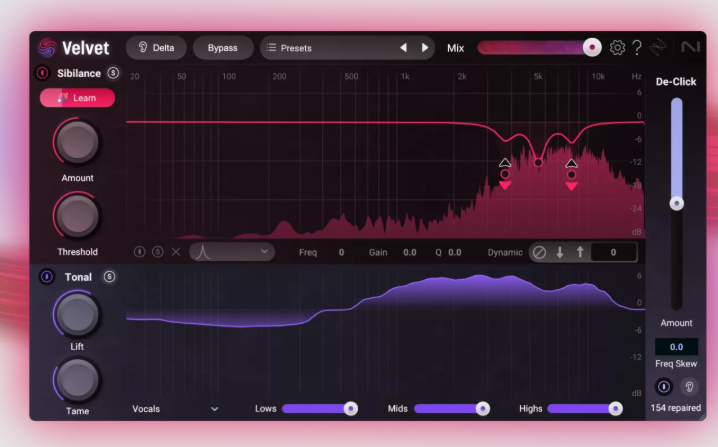
Task: Open settings gear icon
Action: pos(617,47)
